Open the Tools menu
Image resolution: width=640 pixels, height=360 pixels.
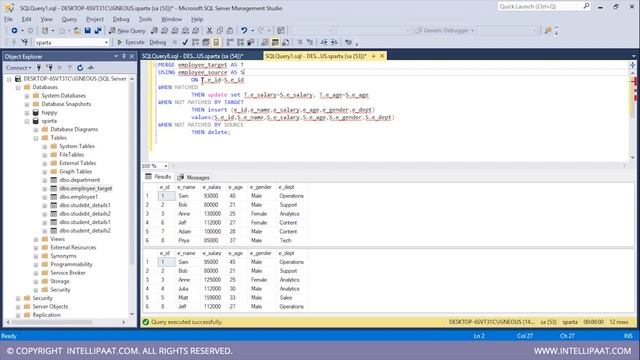point(145,19)
